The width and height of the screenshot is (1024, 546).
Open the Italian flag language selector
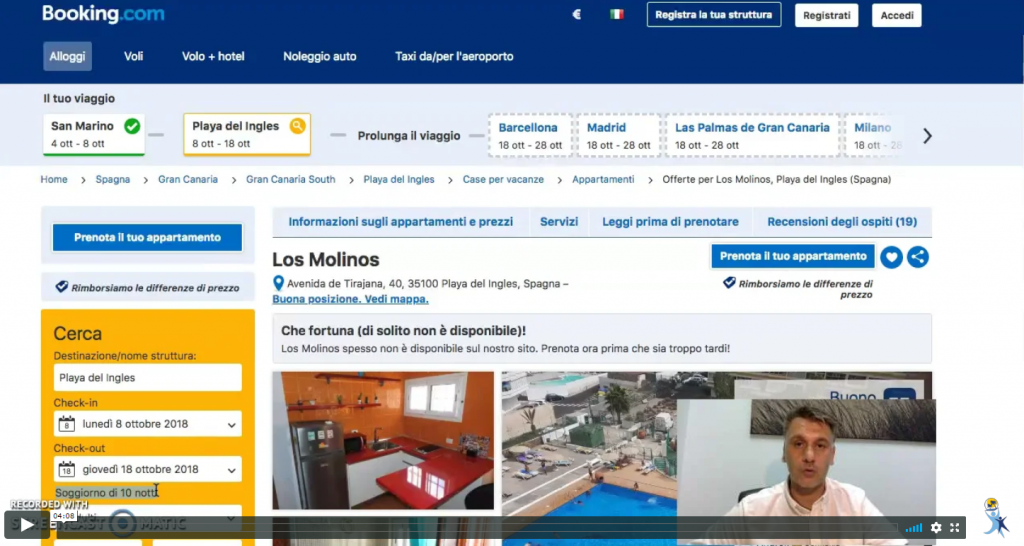pos(616,14)
